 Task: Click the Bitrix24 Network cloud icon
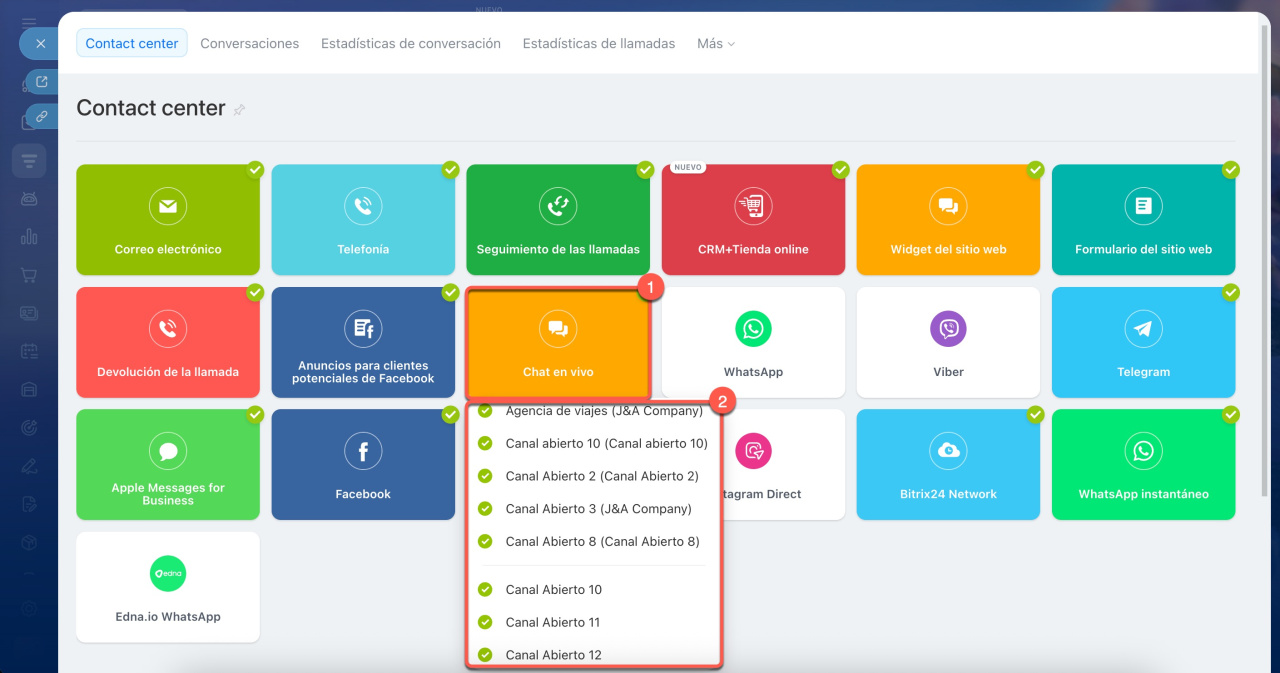tap(948, 452)
